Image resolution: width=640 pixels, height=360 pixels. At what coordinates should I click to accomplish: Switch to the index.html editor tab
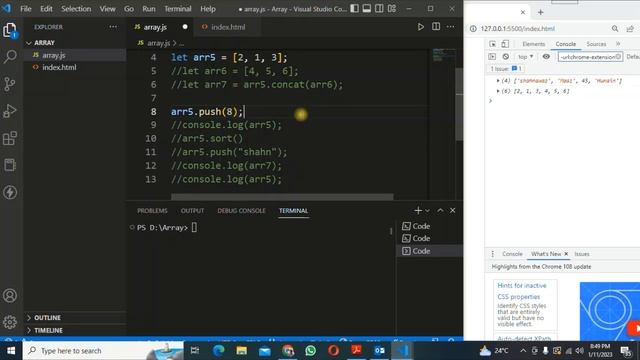click(x=228, y=27)
